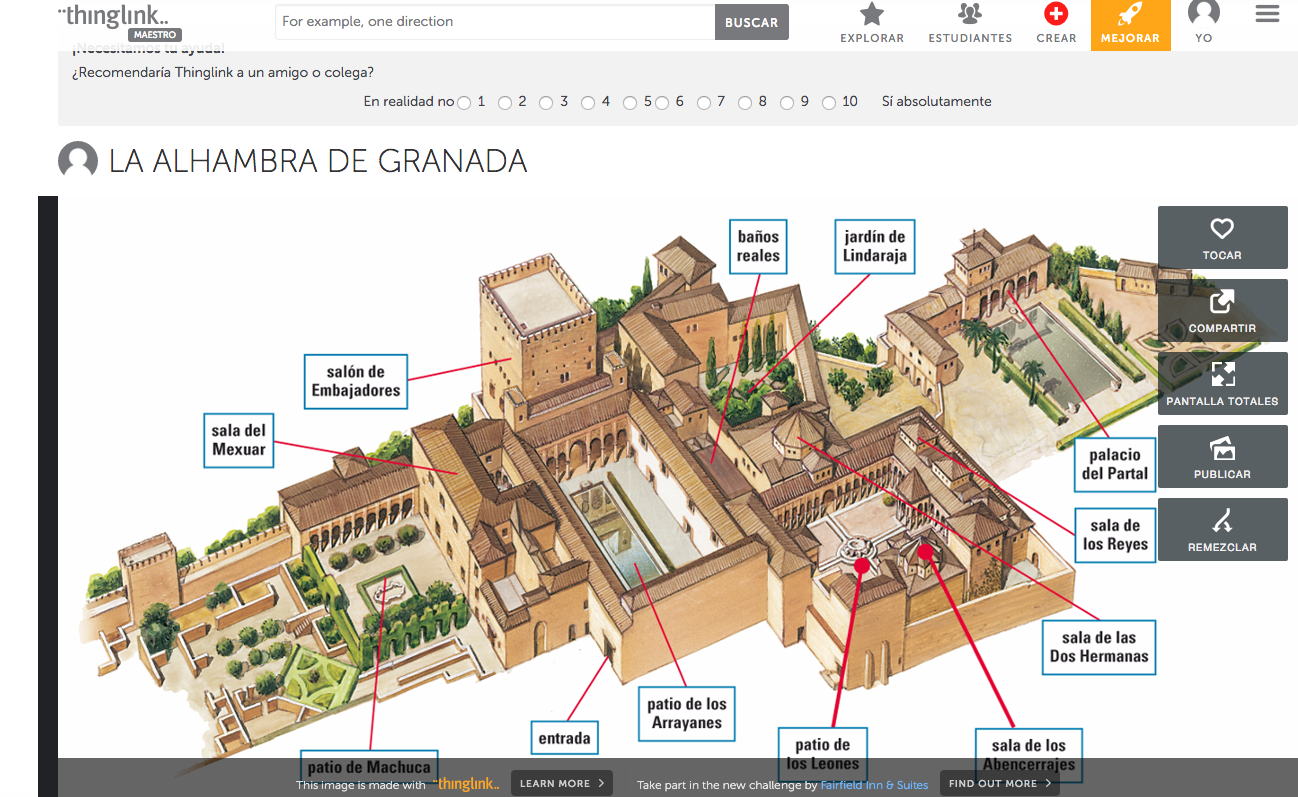
Task: Click the FIND OUT MORE button
Action: [x=1000, y=783]
